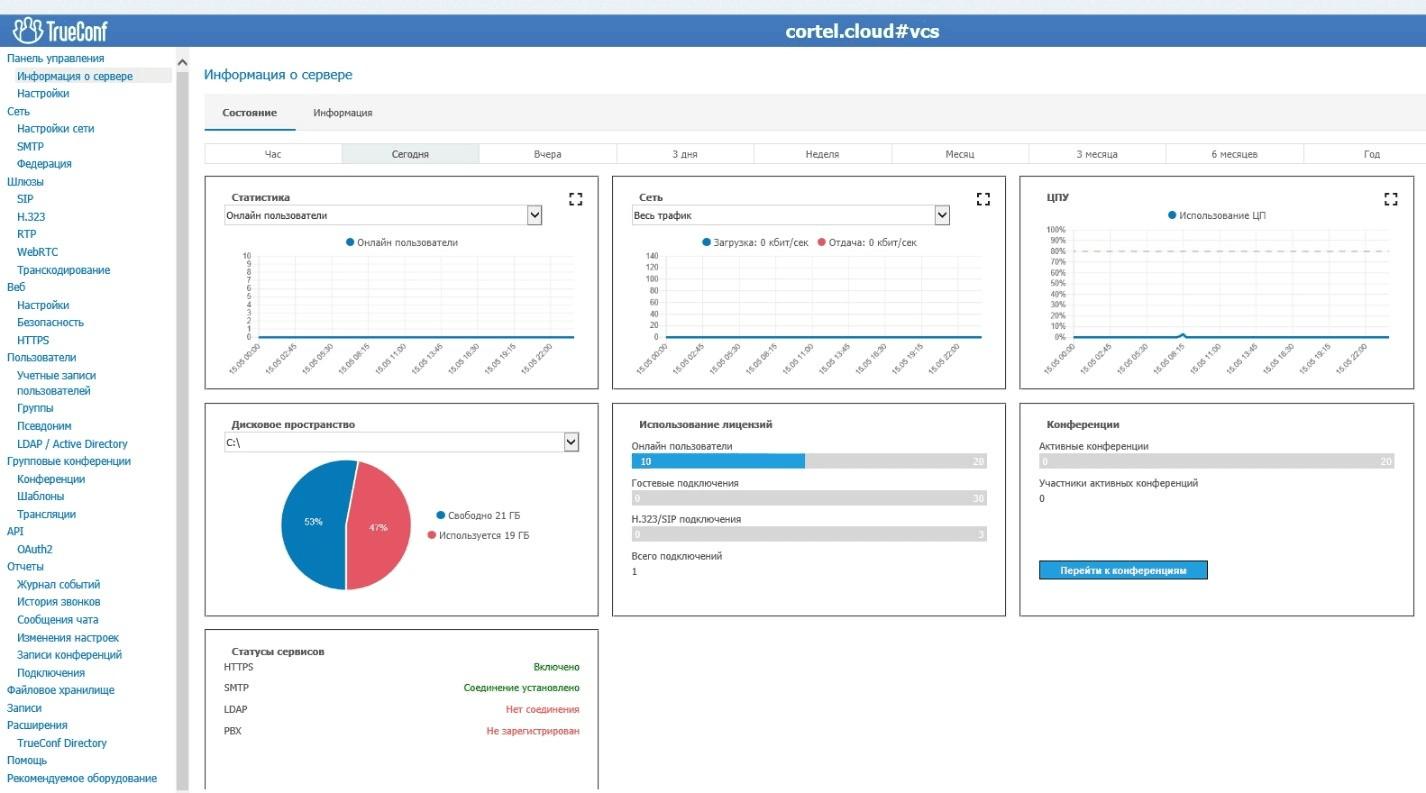Open LDAP / Active Directory settings
Viewport: 1426px width, 793px height.
click(x=72, y=444)
